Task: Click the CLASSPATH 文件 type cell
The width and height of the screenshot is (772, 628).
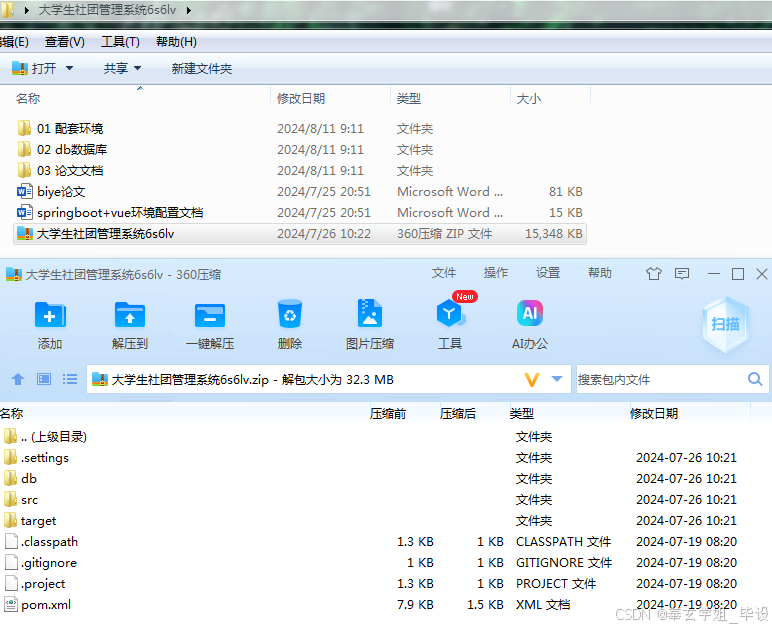Action: pos(563,541)
